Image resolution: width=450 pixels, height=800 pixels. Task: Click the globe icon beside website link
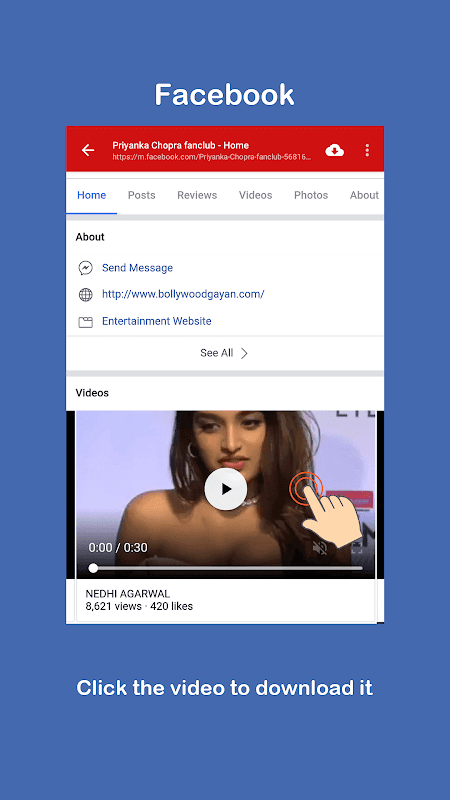(x=85, y=294)
